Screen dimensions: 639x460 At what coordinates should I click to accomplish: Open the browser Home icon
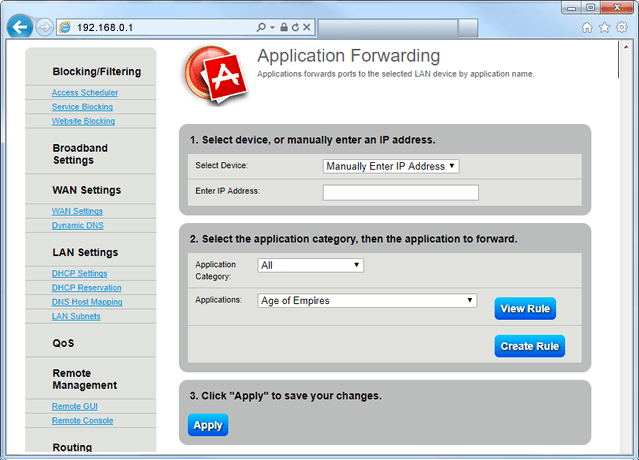pyautogui.click(x=587, y=27)
